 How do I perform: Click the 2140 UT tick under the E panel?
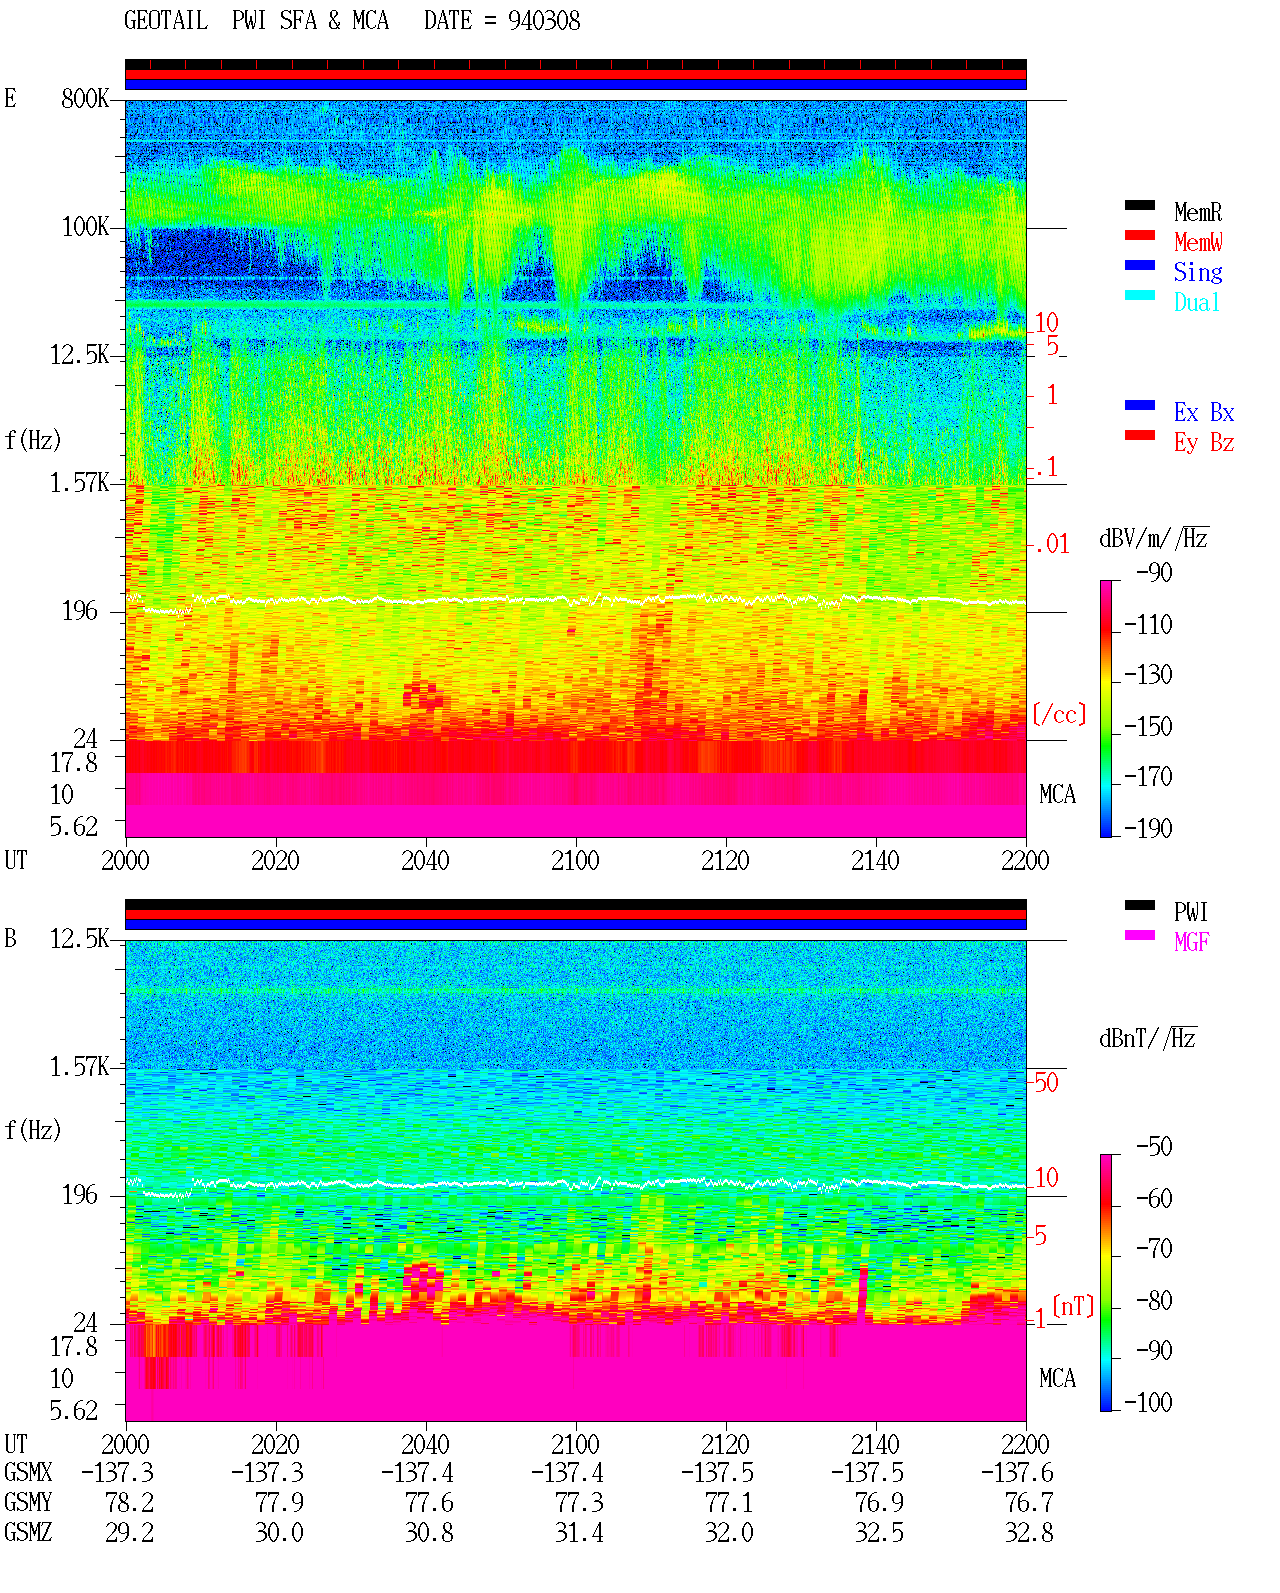tap(876, 861)
